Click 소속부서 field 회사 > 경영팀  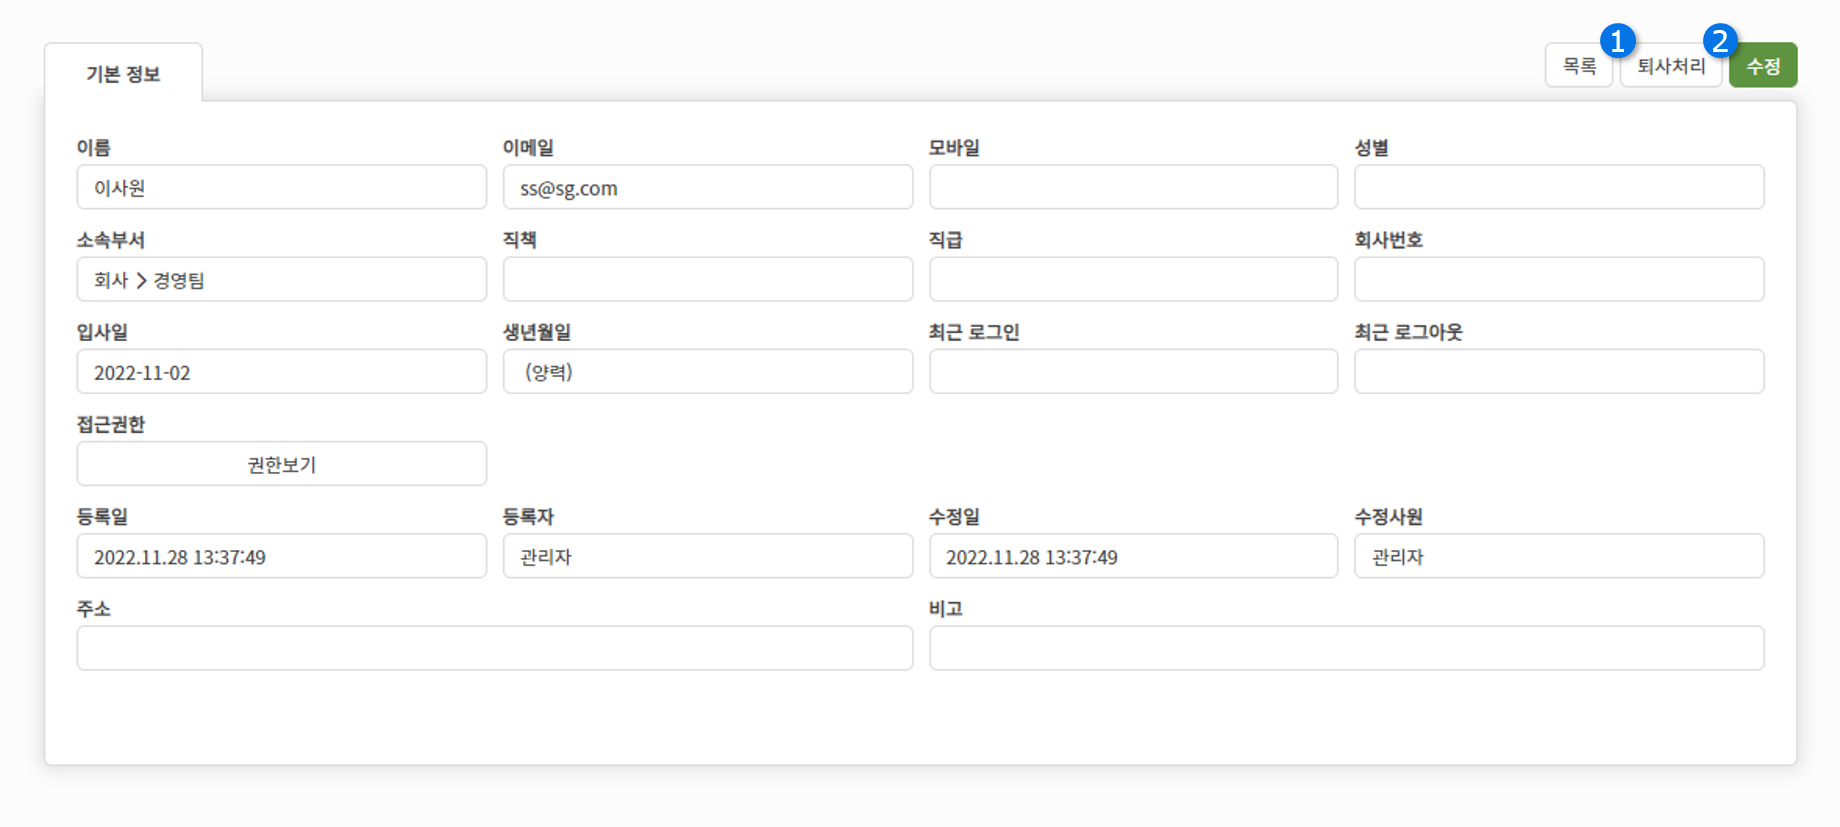tap(282, 279)
